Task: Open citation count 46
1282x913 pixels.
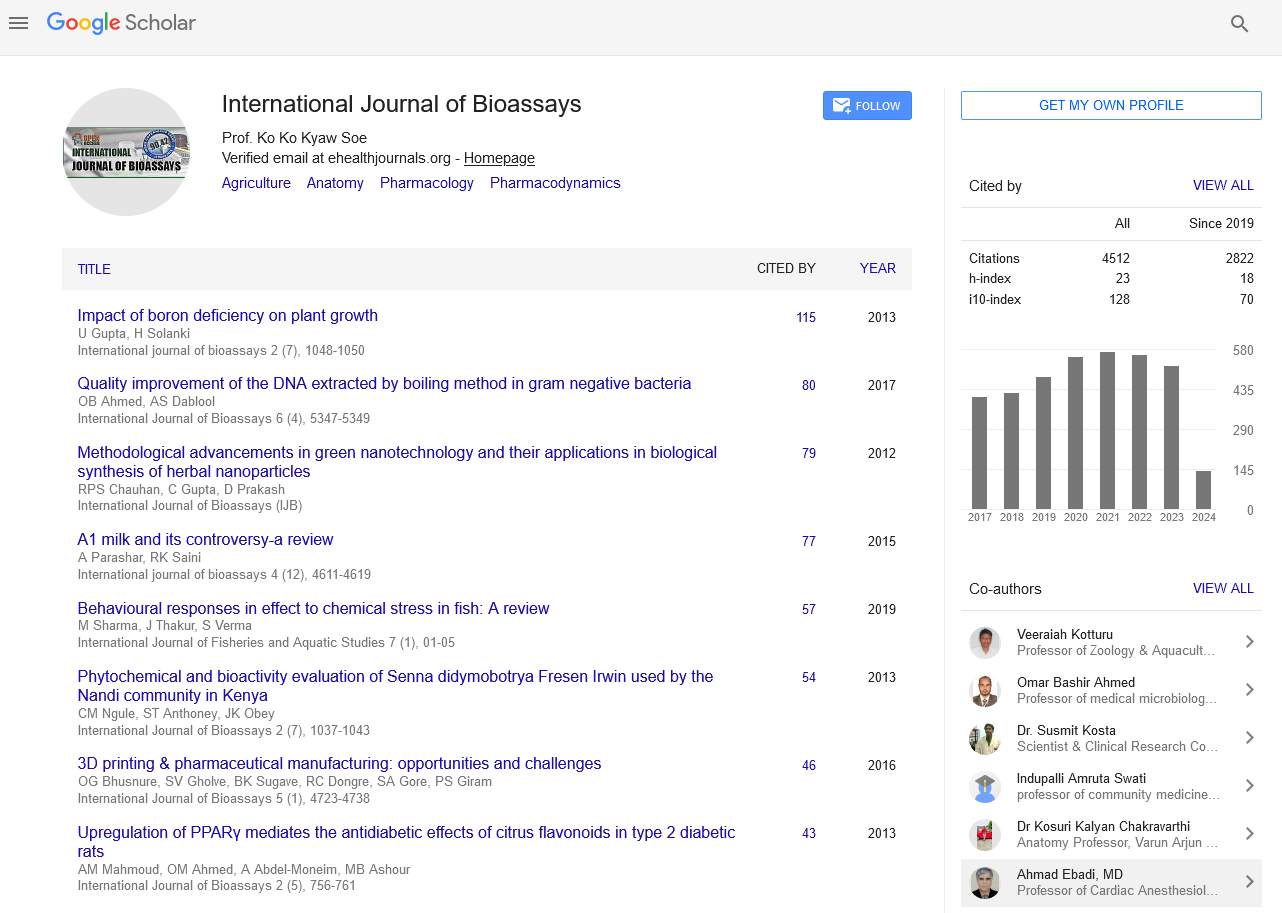Action: 809,765
